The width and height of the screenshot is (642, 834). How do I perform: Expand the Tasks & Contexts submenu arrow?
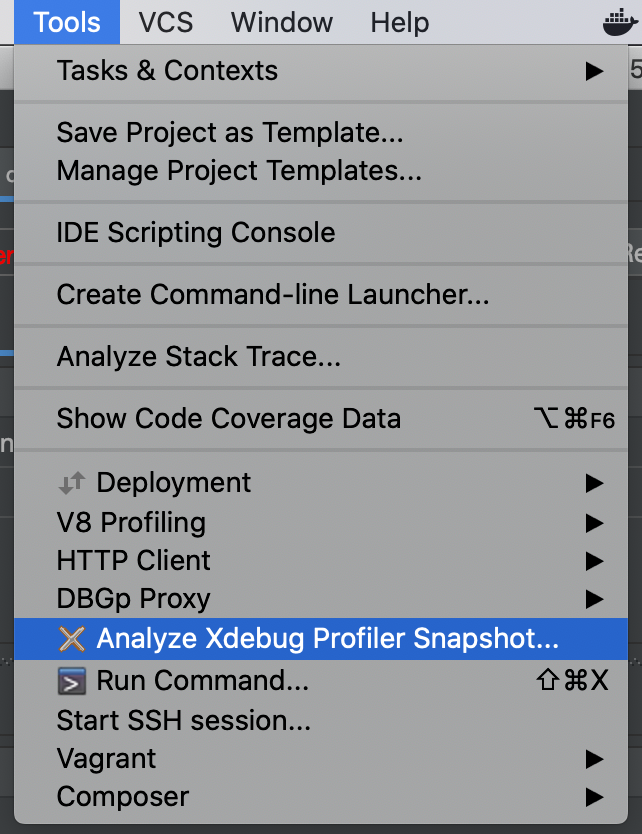point(594,71)
